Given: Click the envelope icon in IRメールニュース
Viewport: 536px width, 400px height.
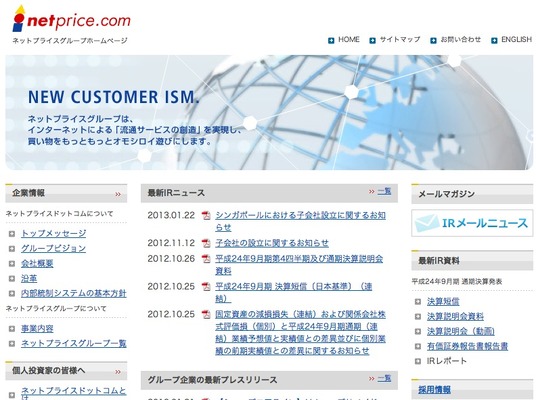Looking at the screenshot, I should (x=426, y=223).
